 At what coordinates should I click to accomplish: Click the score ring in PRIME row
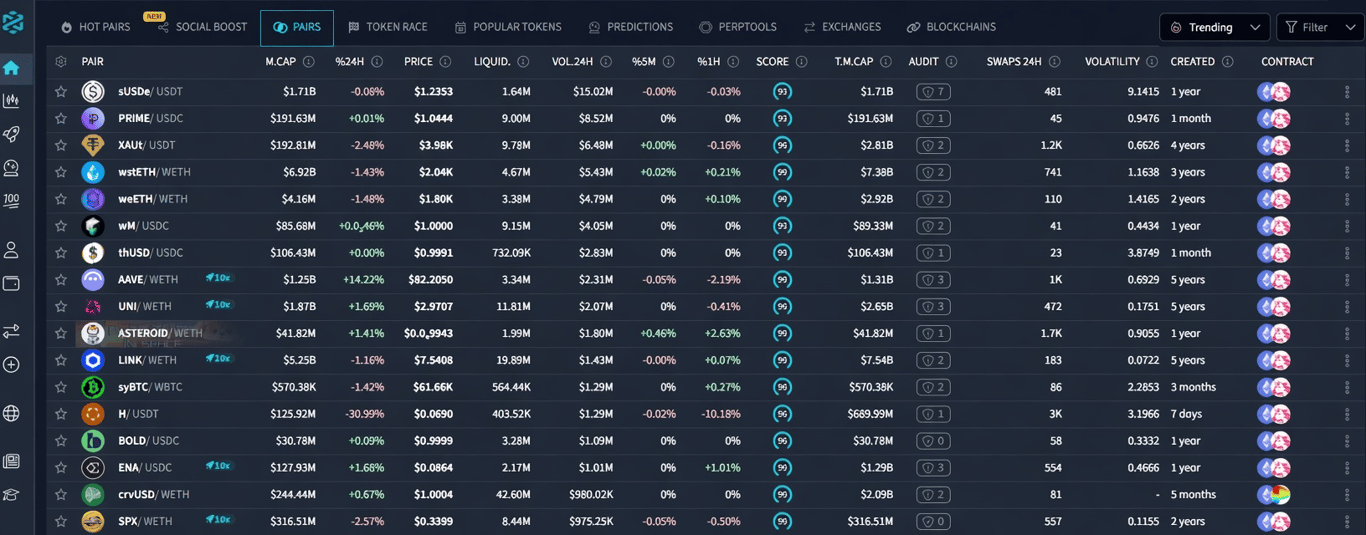point(783,118)
